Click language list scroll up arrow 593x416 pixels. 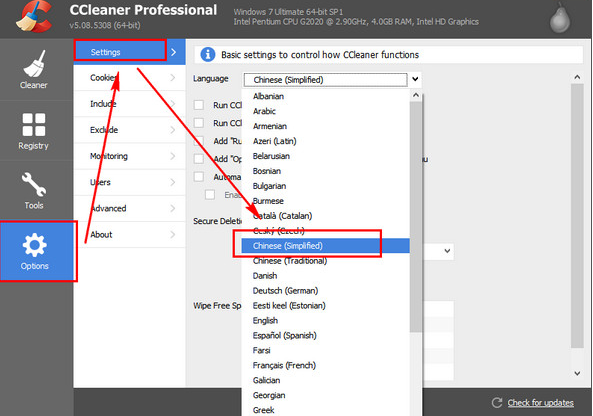416,95
